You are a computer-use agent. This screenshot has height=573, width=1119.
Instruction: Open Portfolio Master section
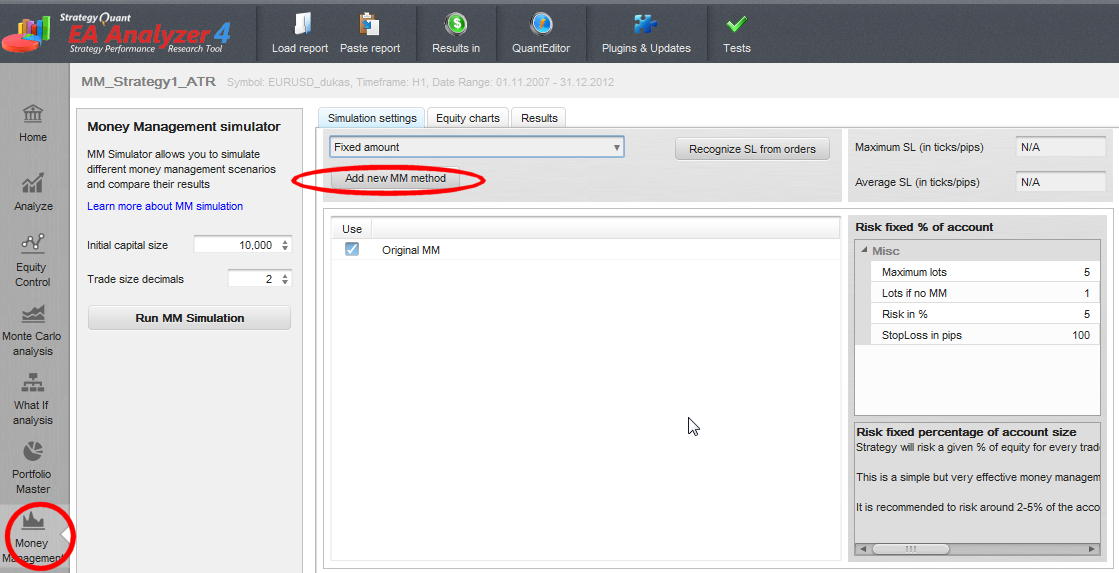33,468
